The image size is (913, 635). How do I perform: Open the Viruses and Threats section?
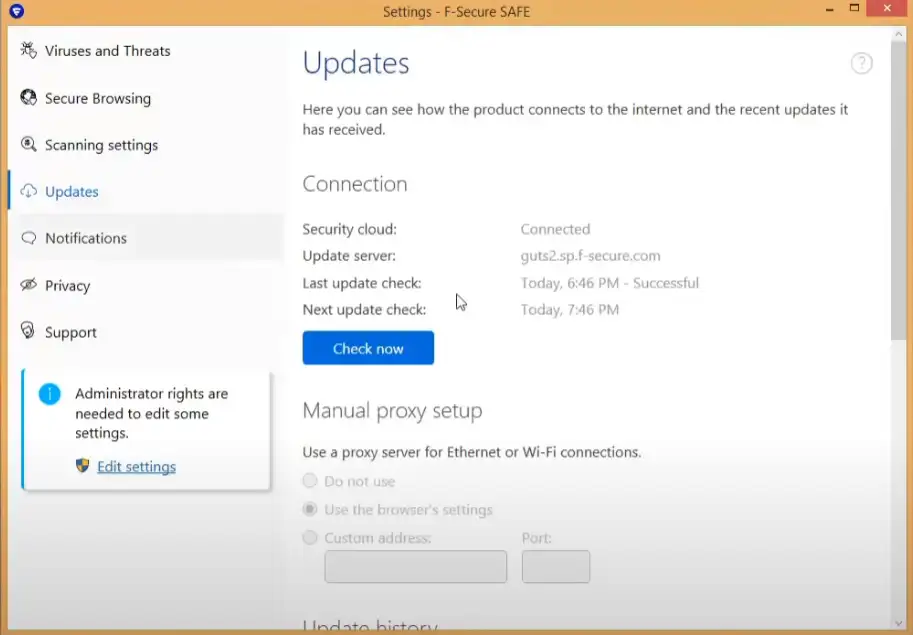point(107,51)
